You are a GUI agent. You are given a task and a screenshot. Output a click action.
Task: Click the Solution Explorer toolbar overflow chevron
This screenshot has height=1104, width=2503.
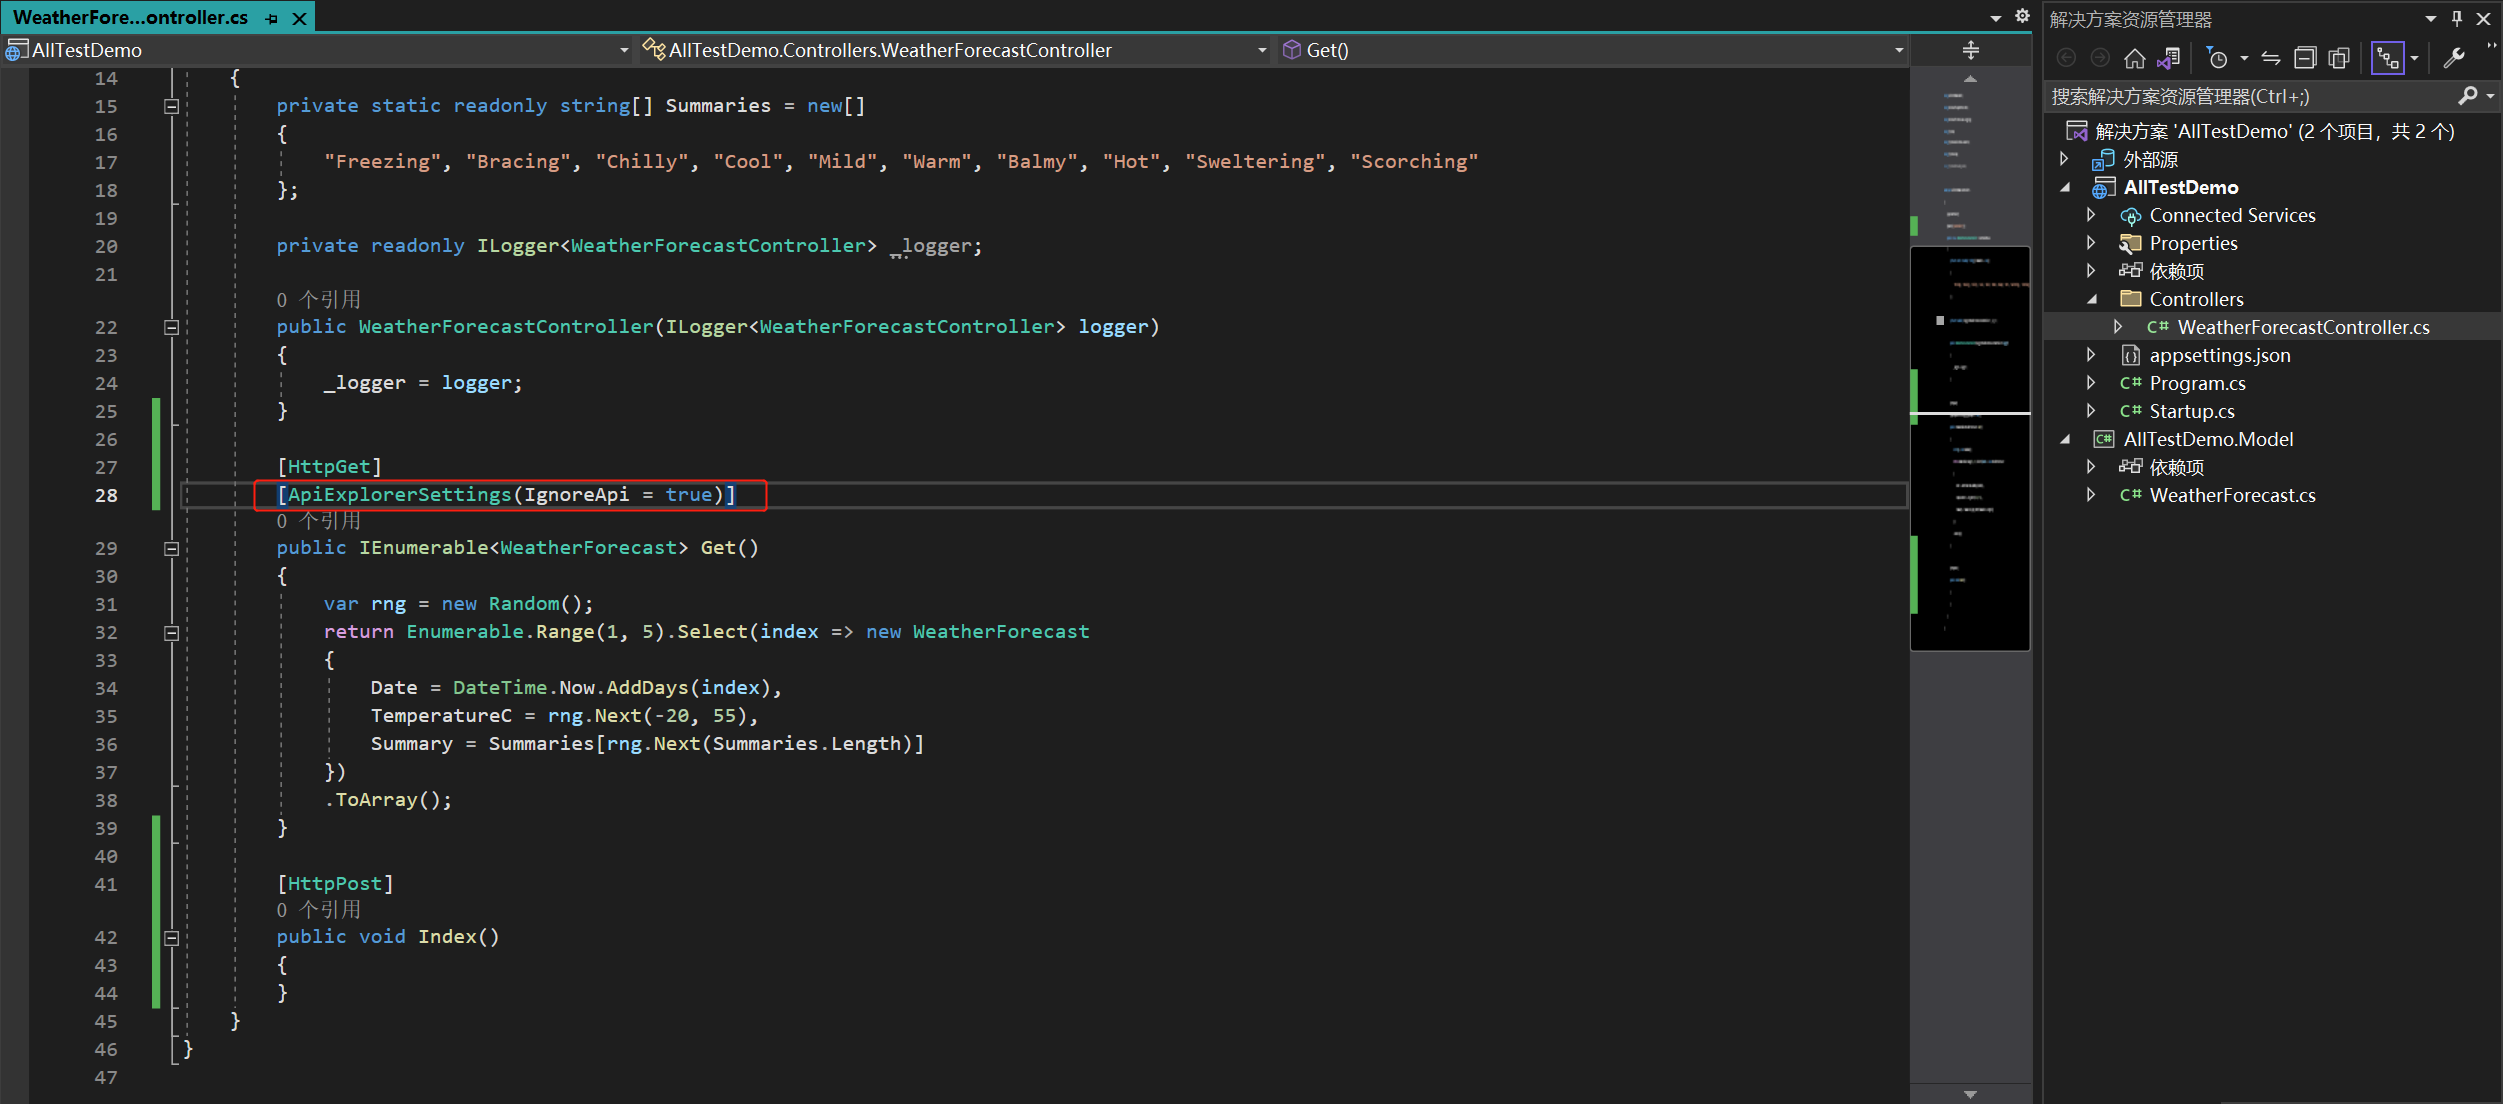coord(2492,45)
